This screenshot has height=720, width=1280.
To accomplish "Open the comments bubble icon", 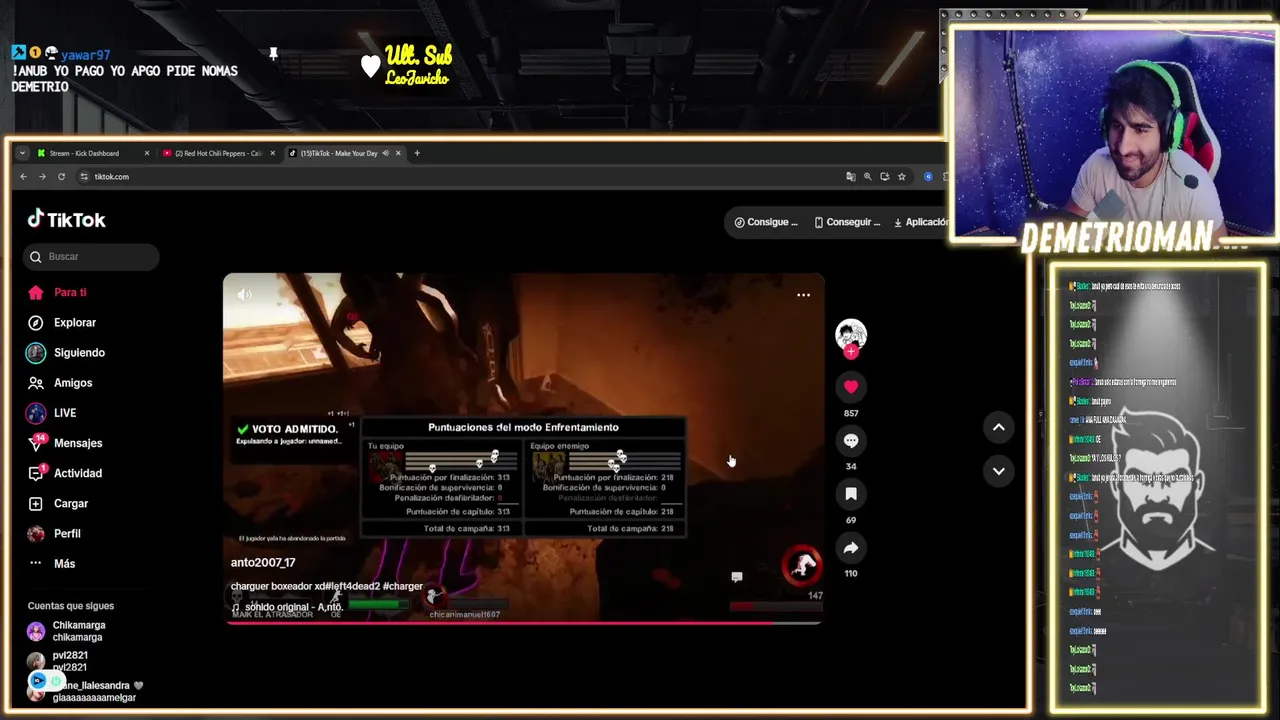I will click(851, 440).
